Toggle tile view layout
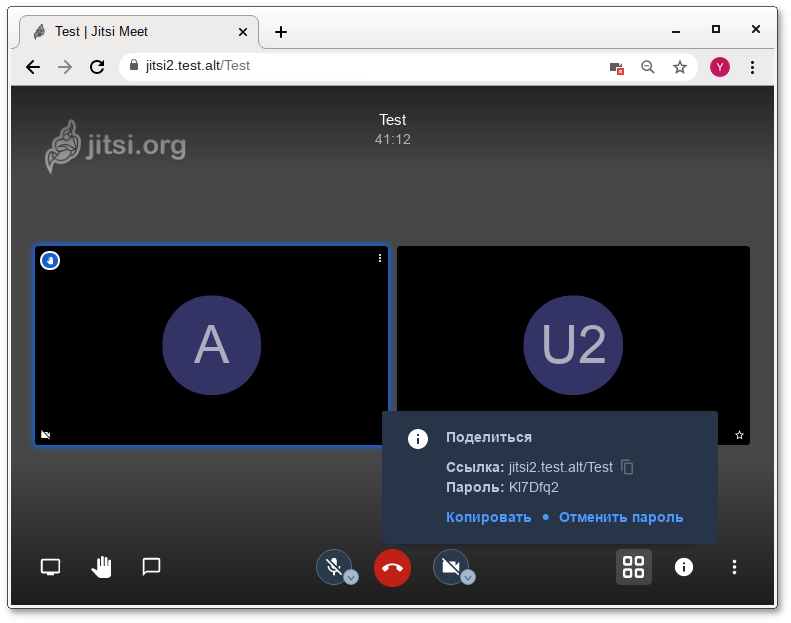The height and width of the screenshot is (623, 791). (634, 567)
